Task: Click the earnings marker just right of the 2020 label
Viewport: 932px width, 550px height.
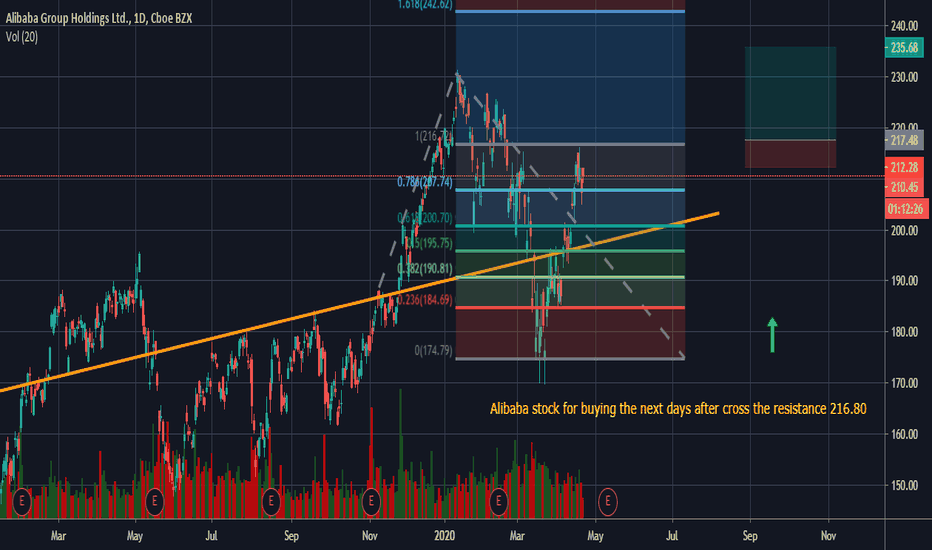Action: (x=498, y=501)
